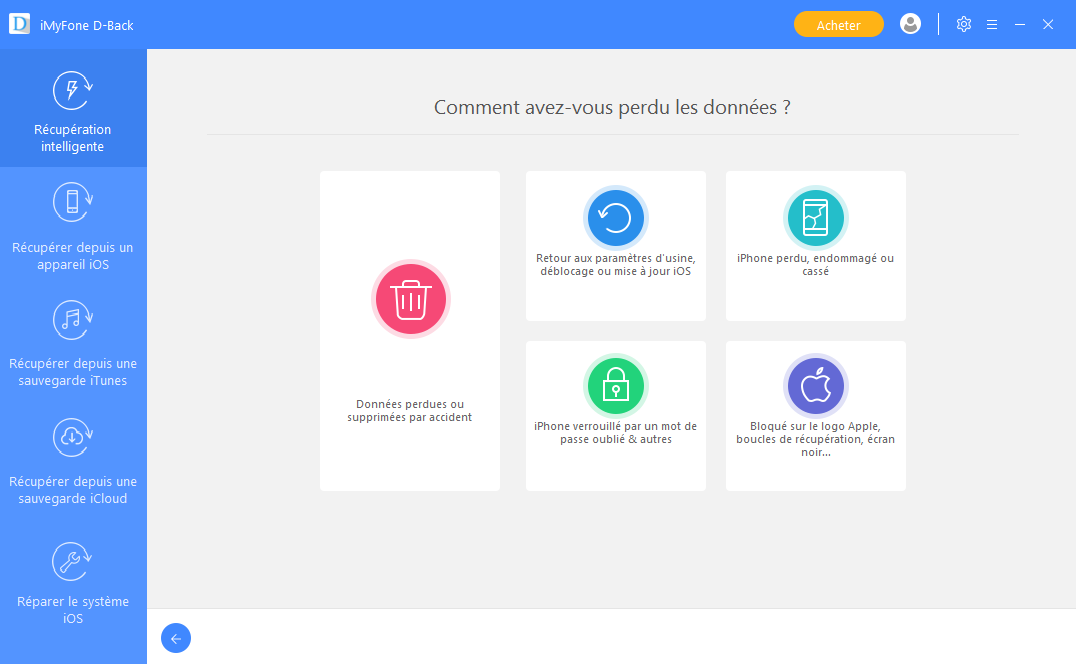Click the teal broken phone icon
Image resolution: width=1076 pixels, height=664 pixels.
(815, 217)
